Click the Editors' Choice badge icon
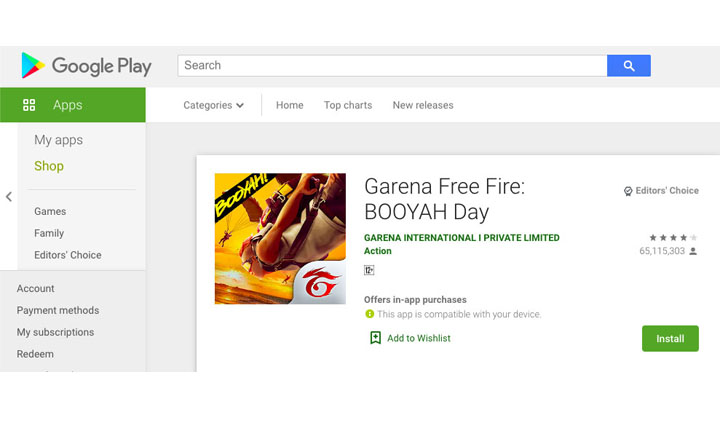Image resolution: width=720 pixels, height=430 pixels. (628, 191)
